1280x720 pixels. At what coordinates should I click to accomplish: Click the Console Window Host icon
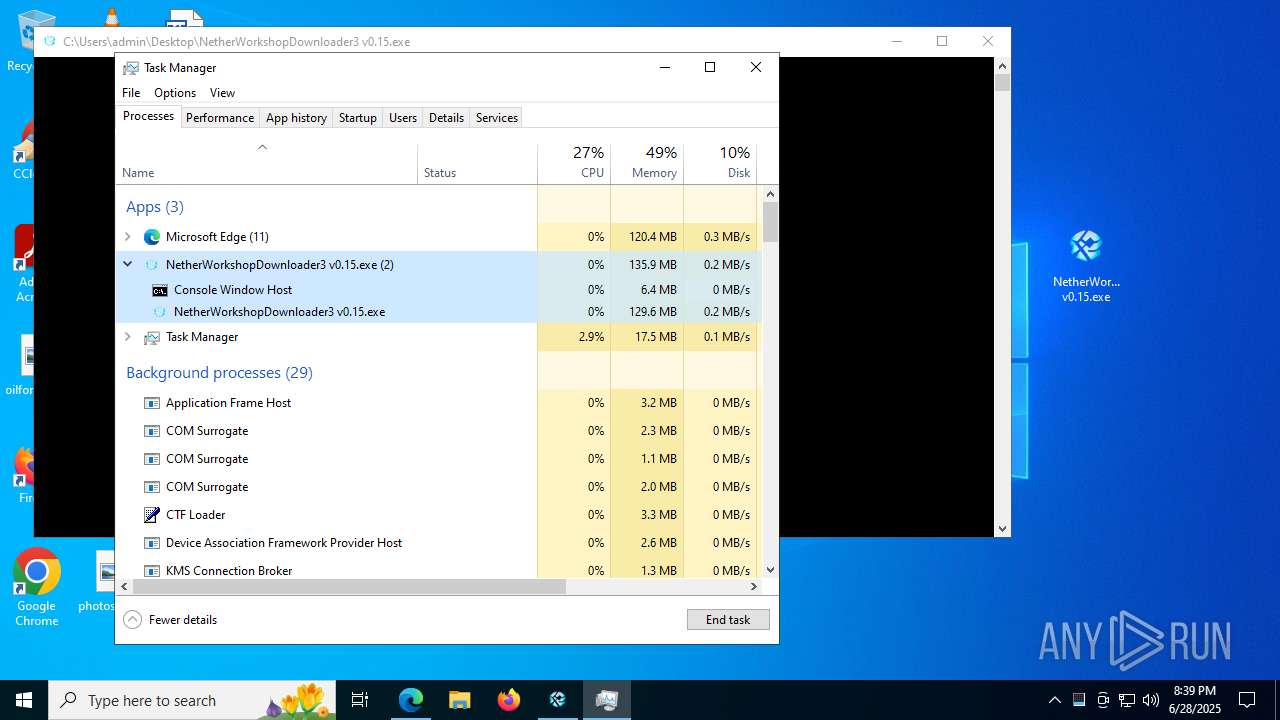160,290
